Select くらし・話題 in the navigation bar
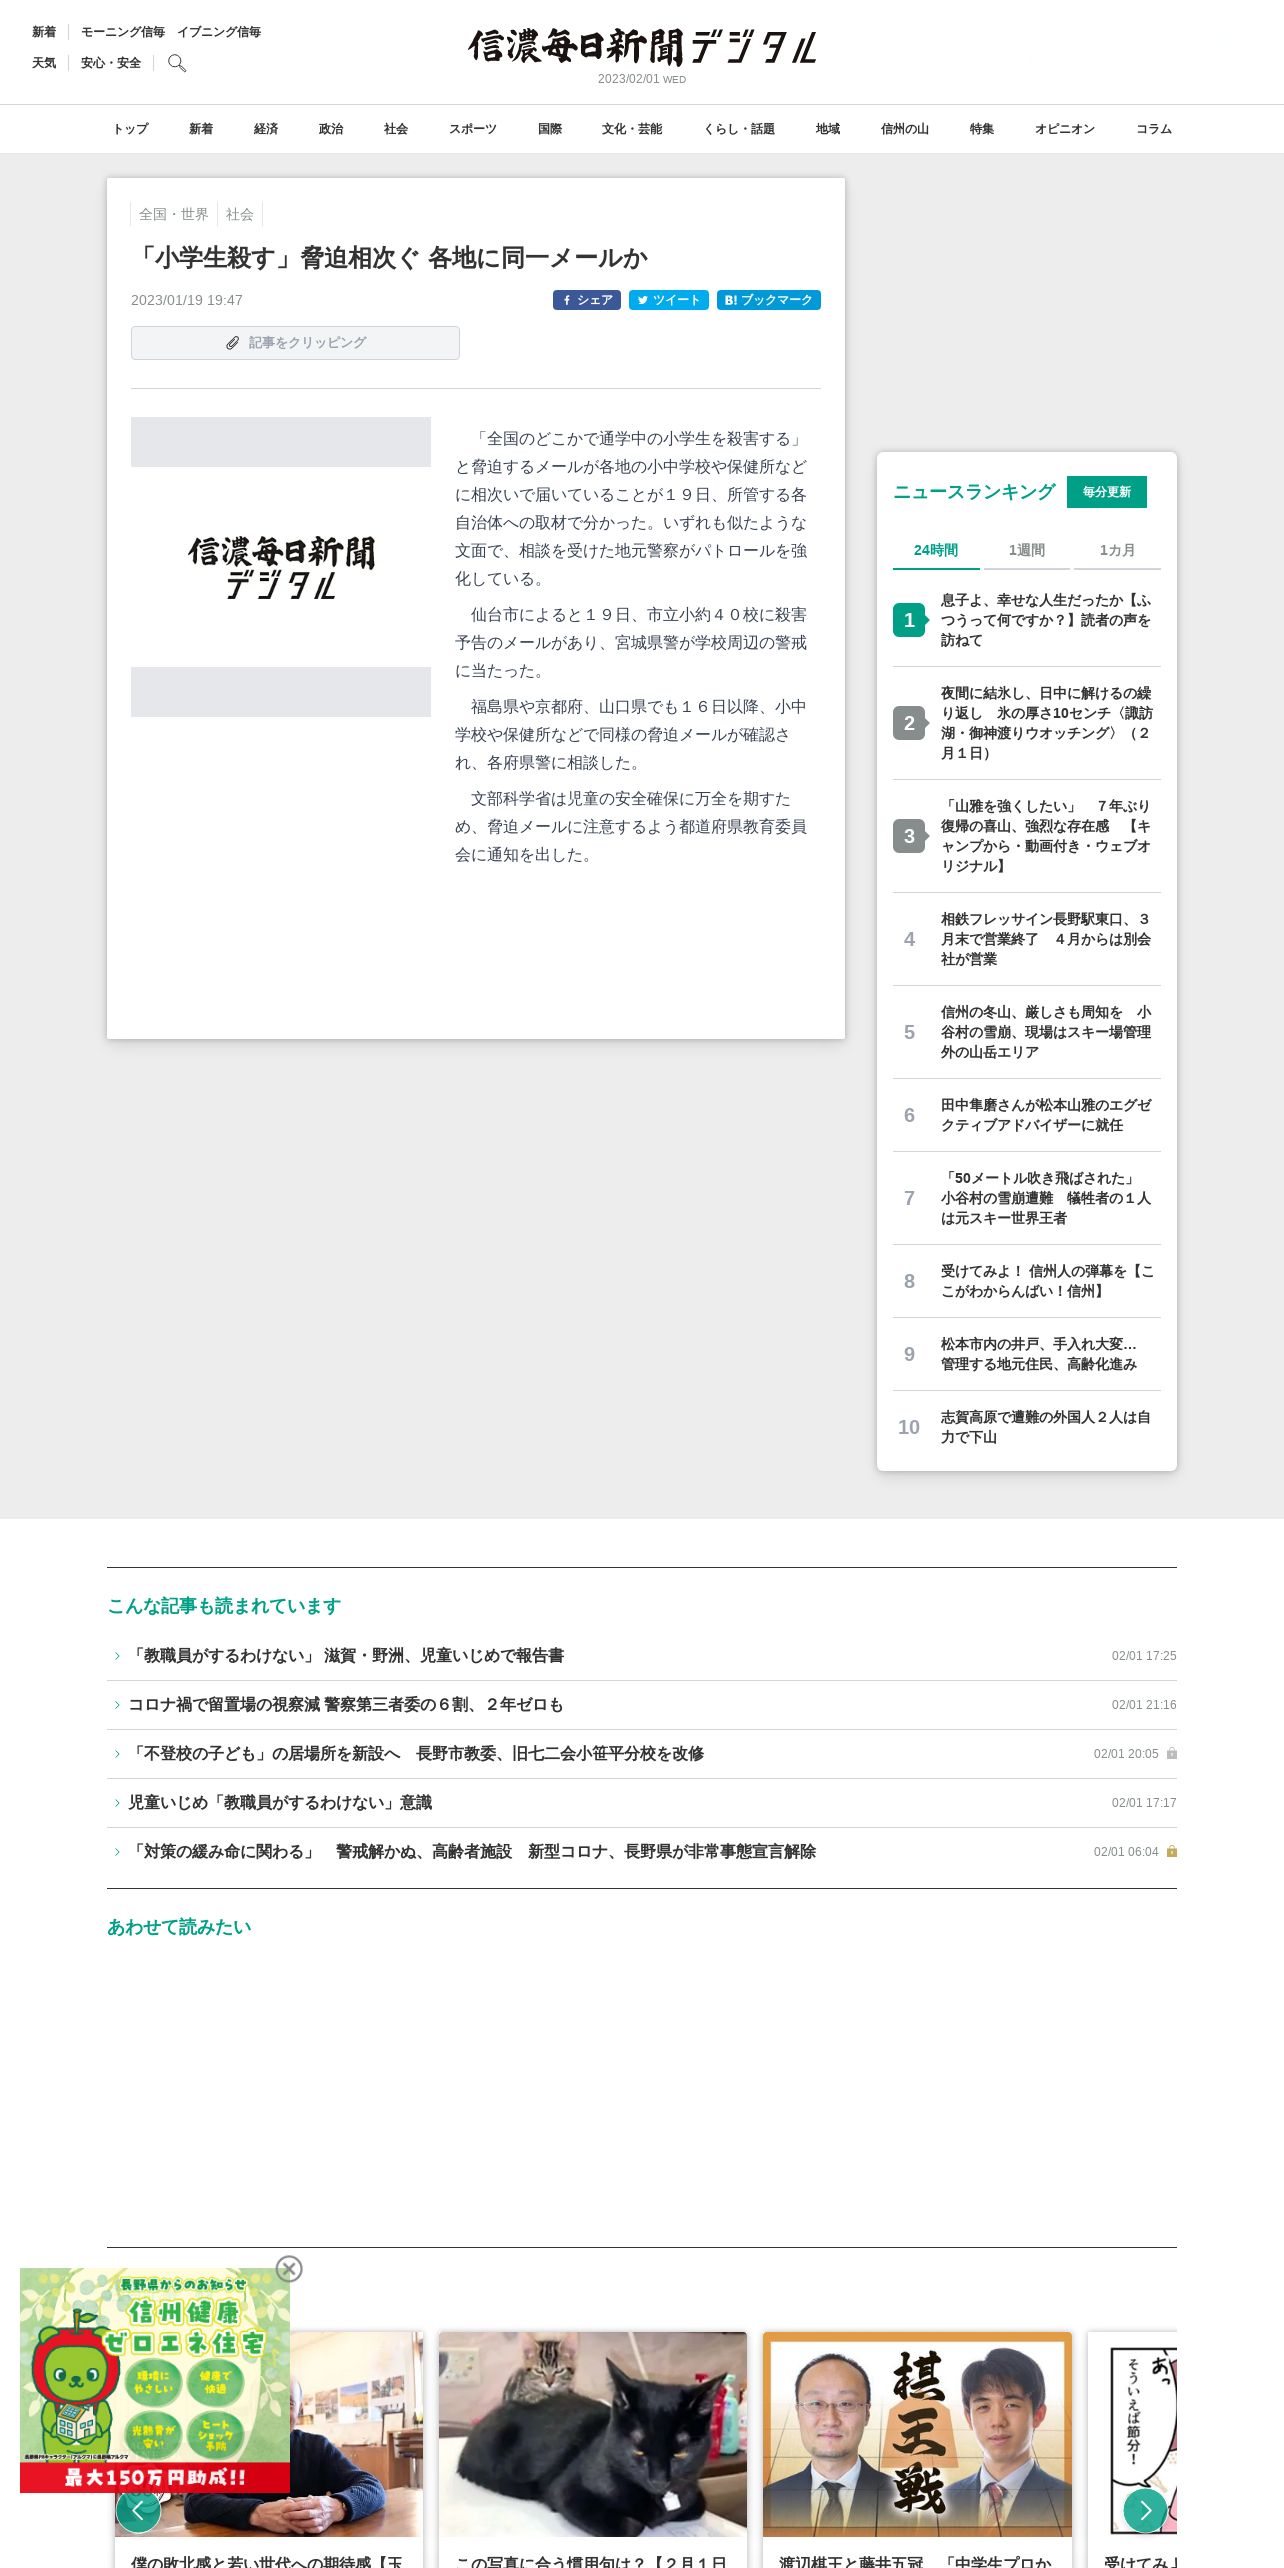 tap(739, 129)
